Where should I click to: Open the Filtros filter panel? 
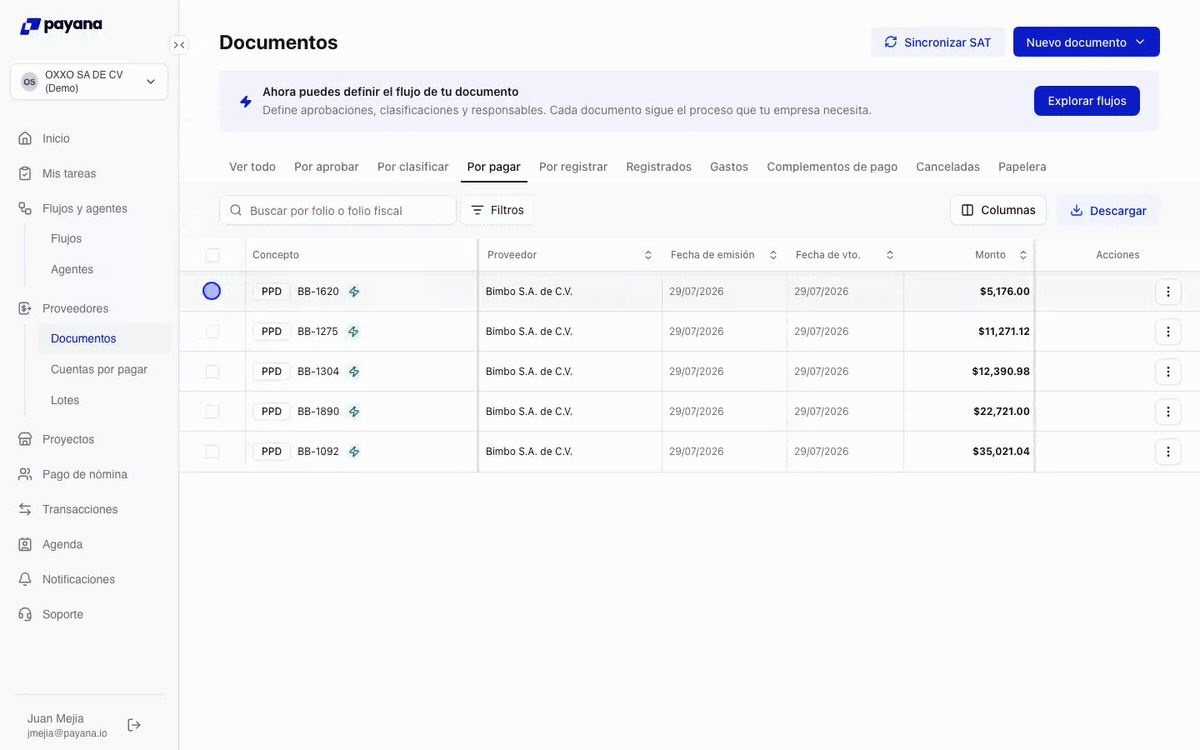(497, 210)
